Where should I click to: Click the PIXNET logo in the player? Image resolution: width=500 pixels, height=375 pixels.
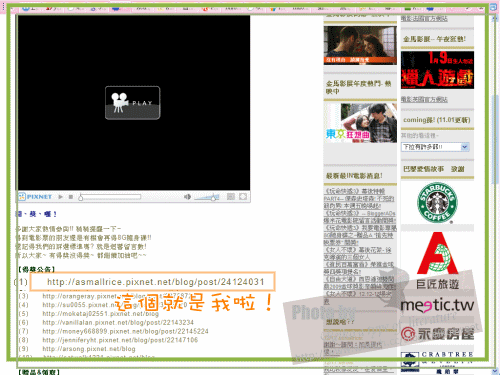(x=35, y=197)
